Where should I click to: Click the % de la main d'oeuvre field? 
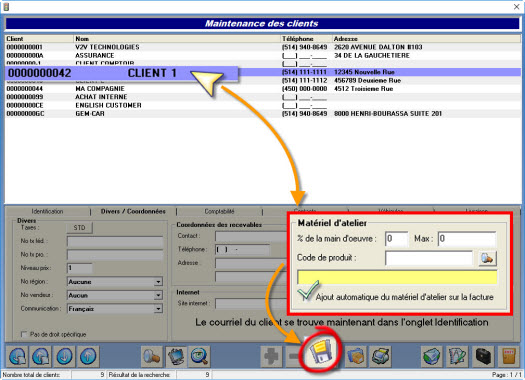[397, 239]
